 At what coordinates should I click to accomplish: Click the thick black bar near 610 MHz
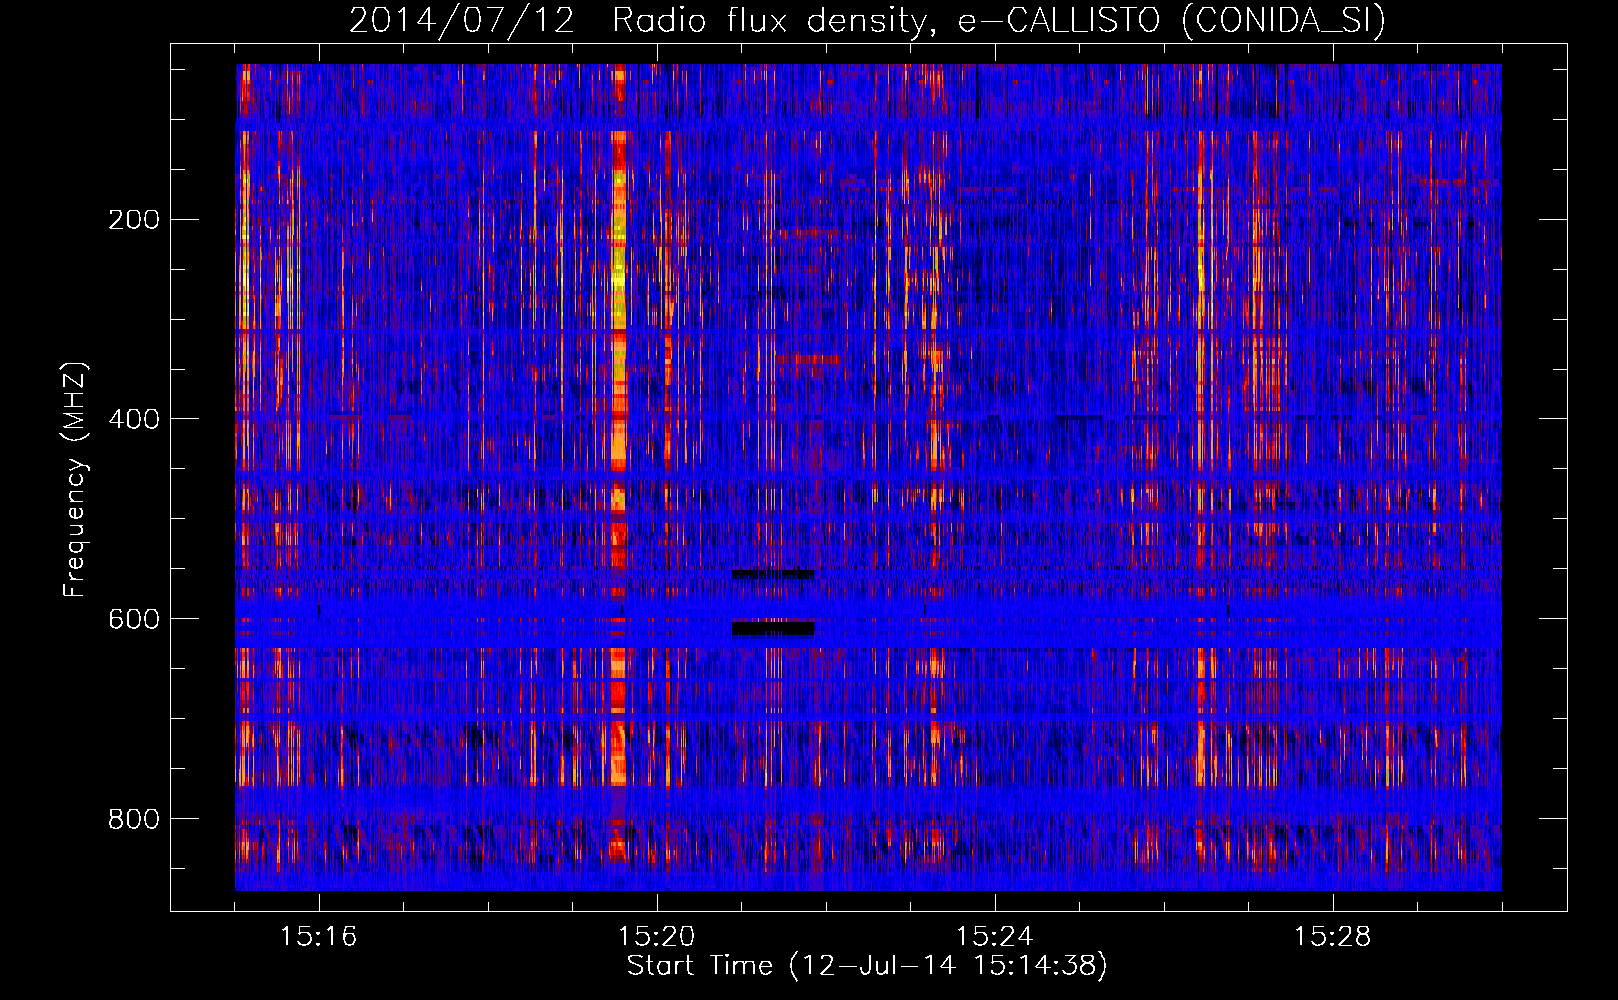[773, 628]
